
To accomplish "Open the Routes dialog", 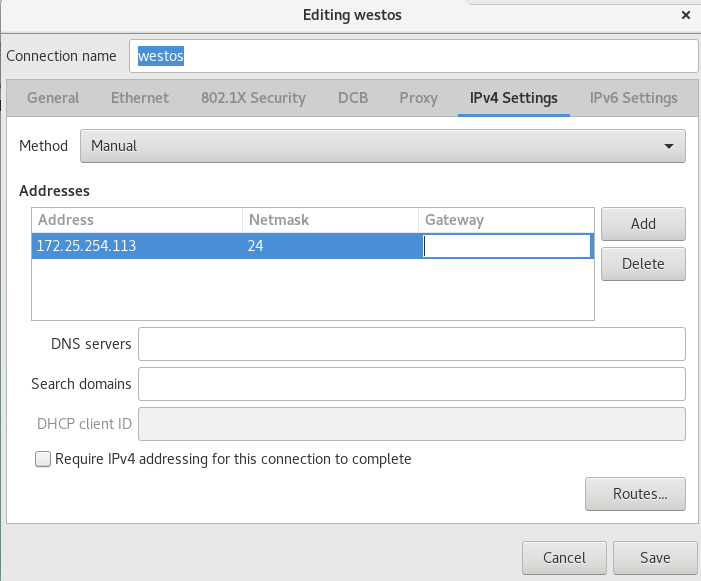I will coord(635,493).
